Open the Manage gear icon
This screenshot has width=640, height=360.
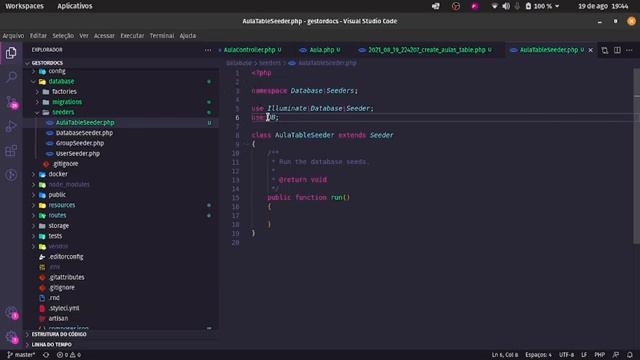(x=11, y=337)
